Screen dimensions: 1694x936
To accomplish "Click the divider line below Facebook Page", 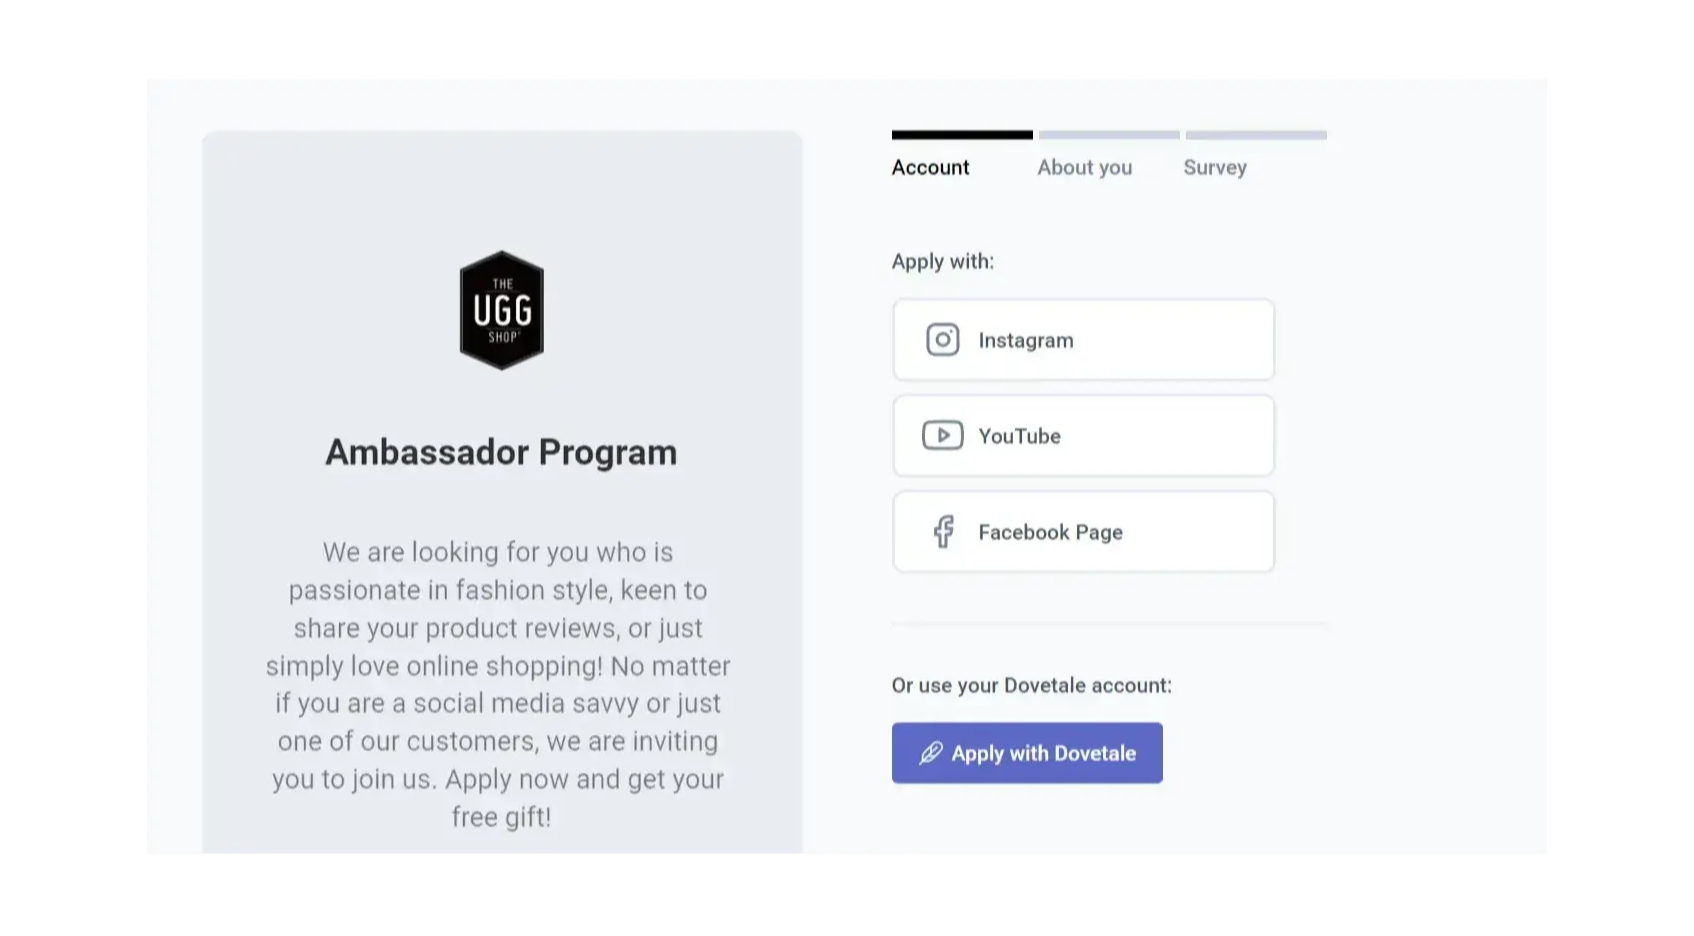I will tap(1109, 623).
